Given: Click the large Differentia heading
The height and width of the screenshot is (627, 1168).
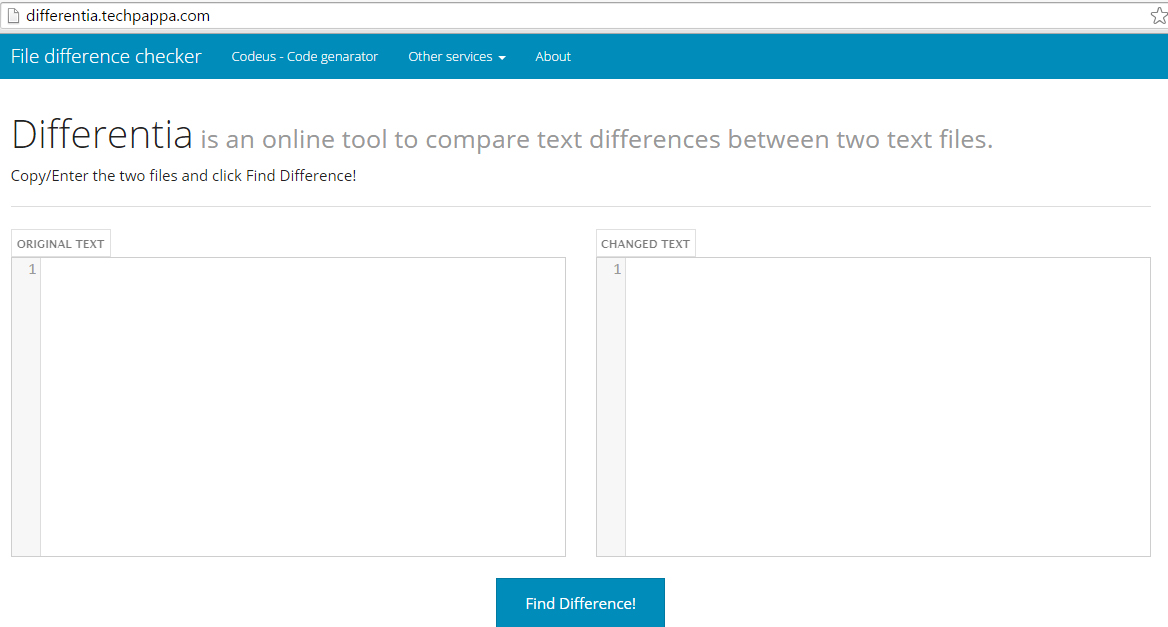Looking at the screenshot, I should (x=100, y=135).
